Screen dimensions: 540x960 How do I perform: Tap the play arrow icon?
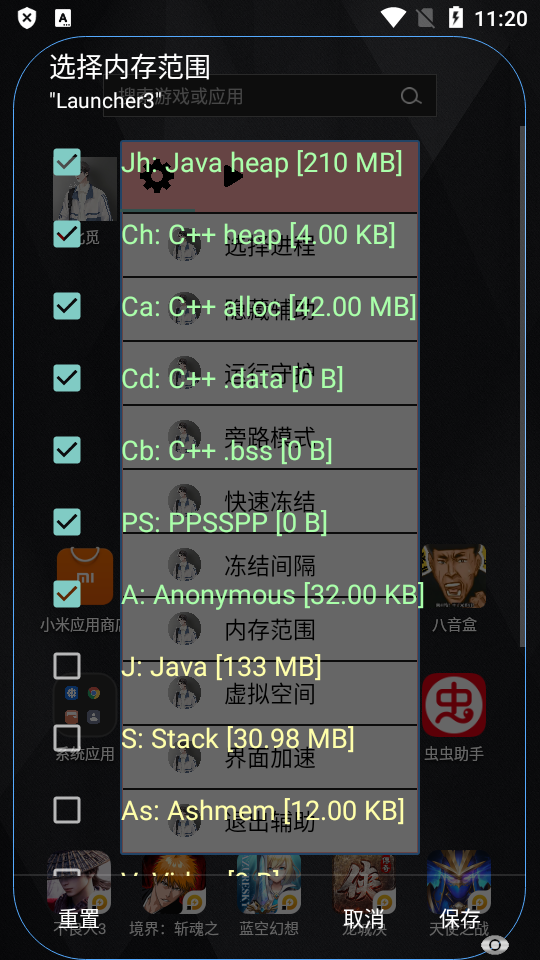(233, 176)
